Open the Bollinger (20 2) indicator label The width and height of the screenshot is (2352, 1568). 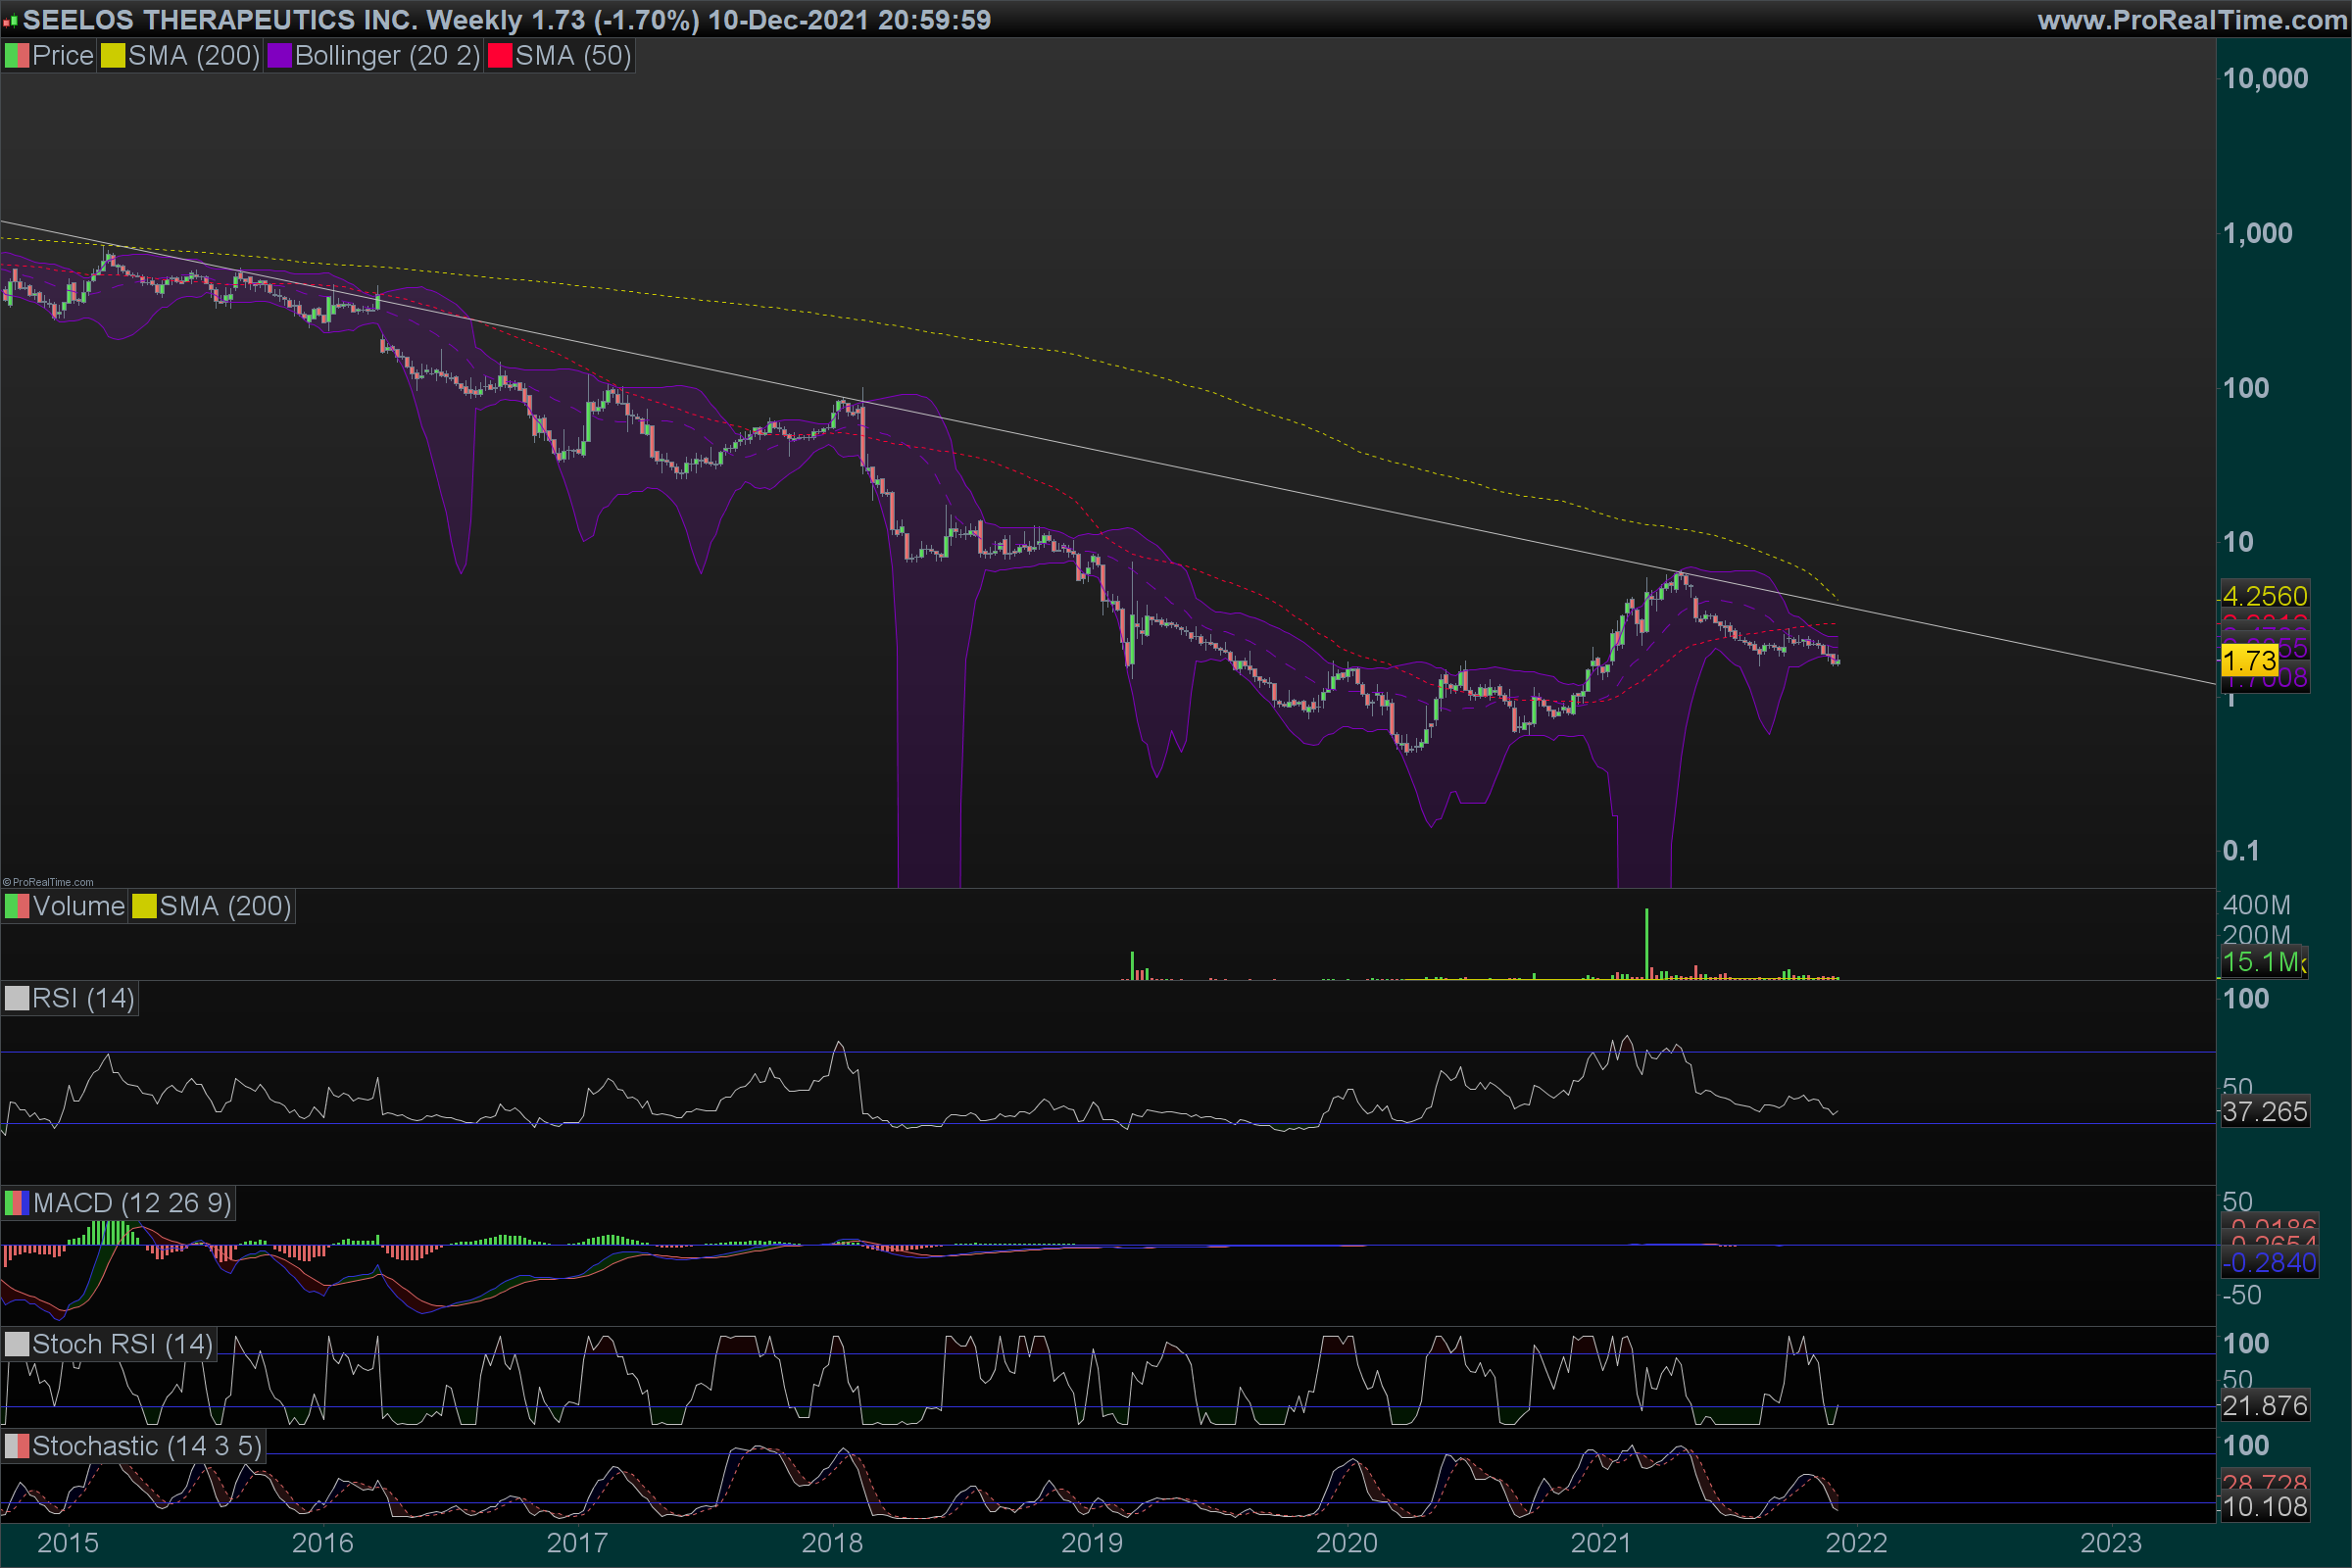pos(387,56)
